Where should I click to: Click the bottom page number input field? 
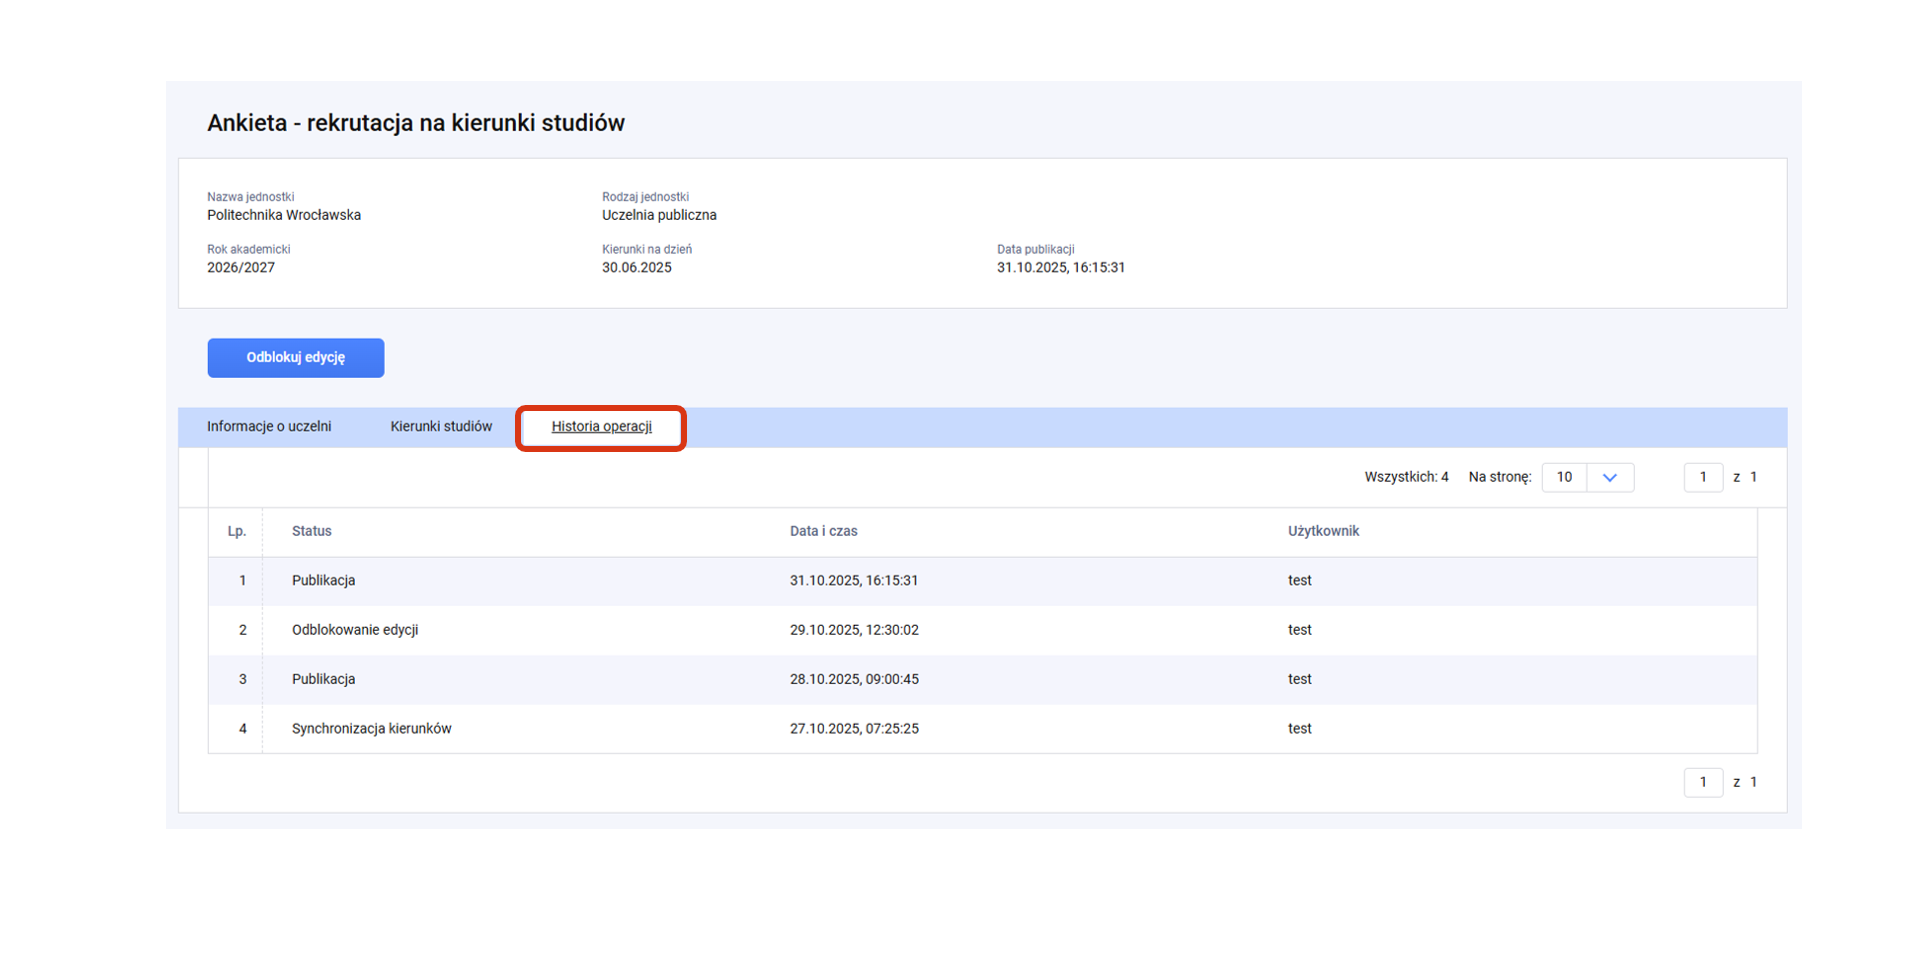pyautogui.click(x=1702, y=782)
